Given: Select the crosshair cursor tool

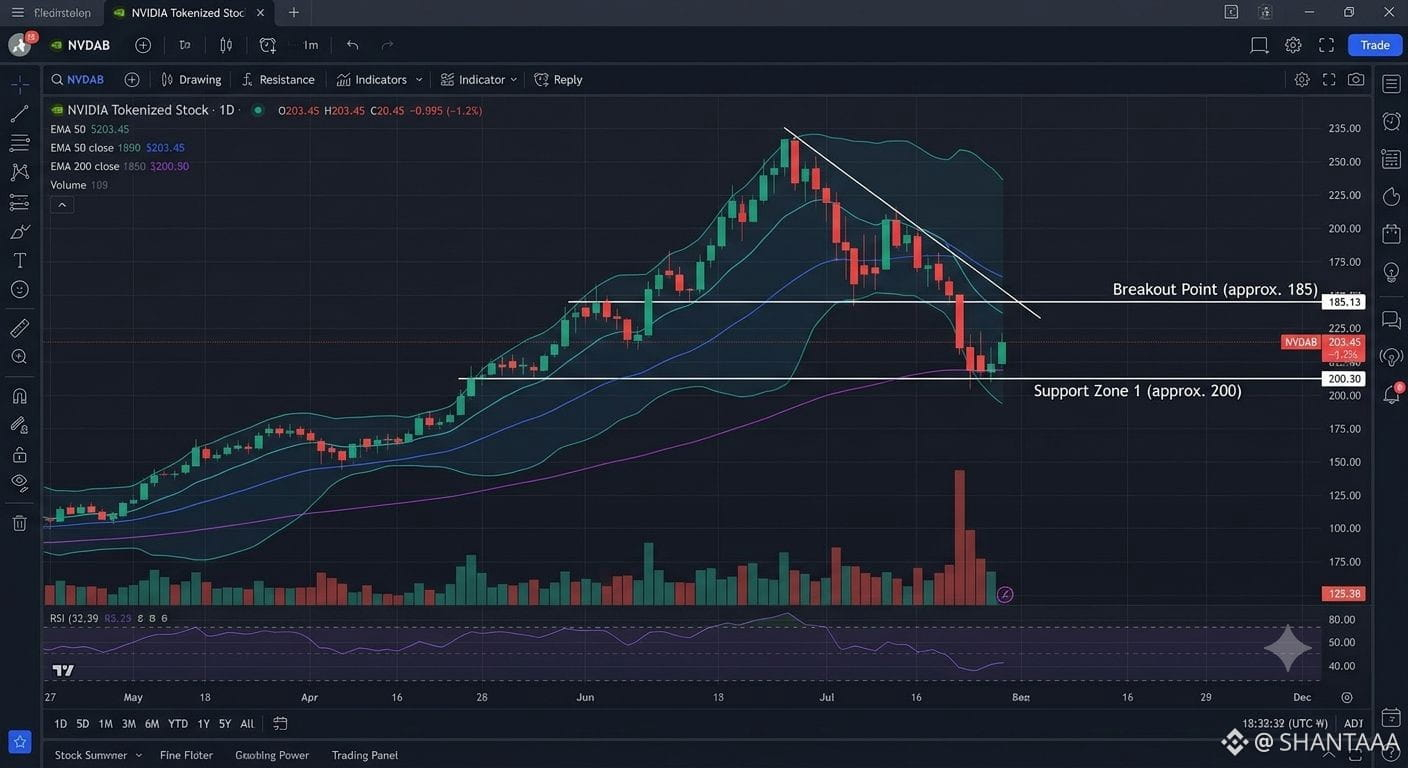Looking at the screenshot, I should click(19, 85).
